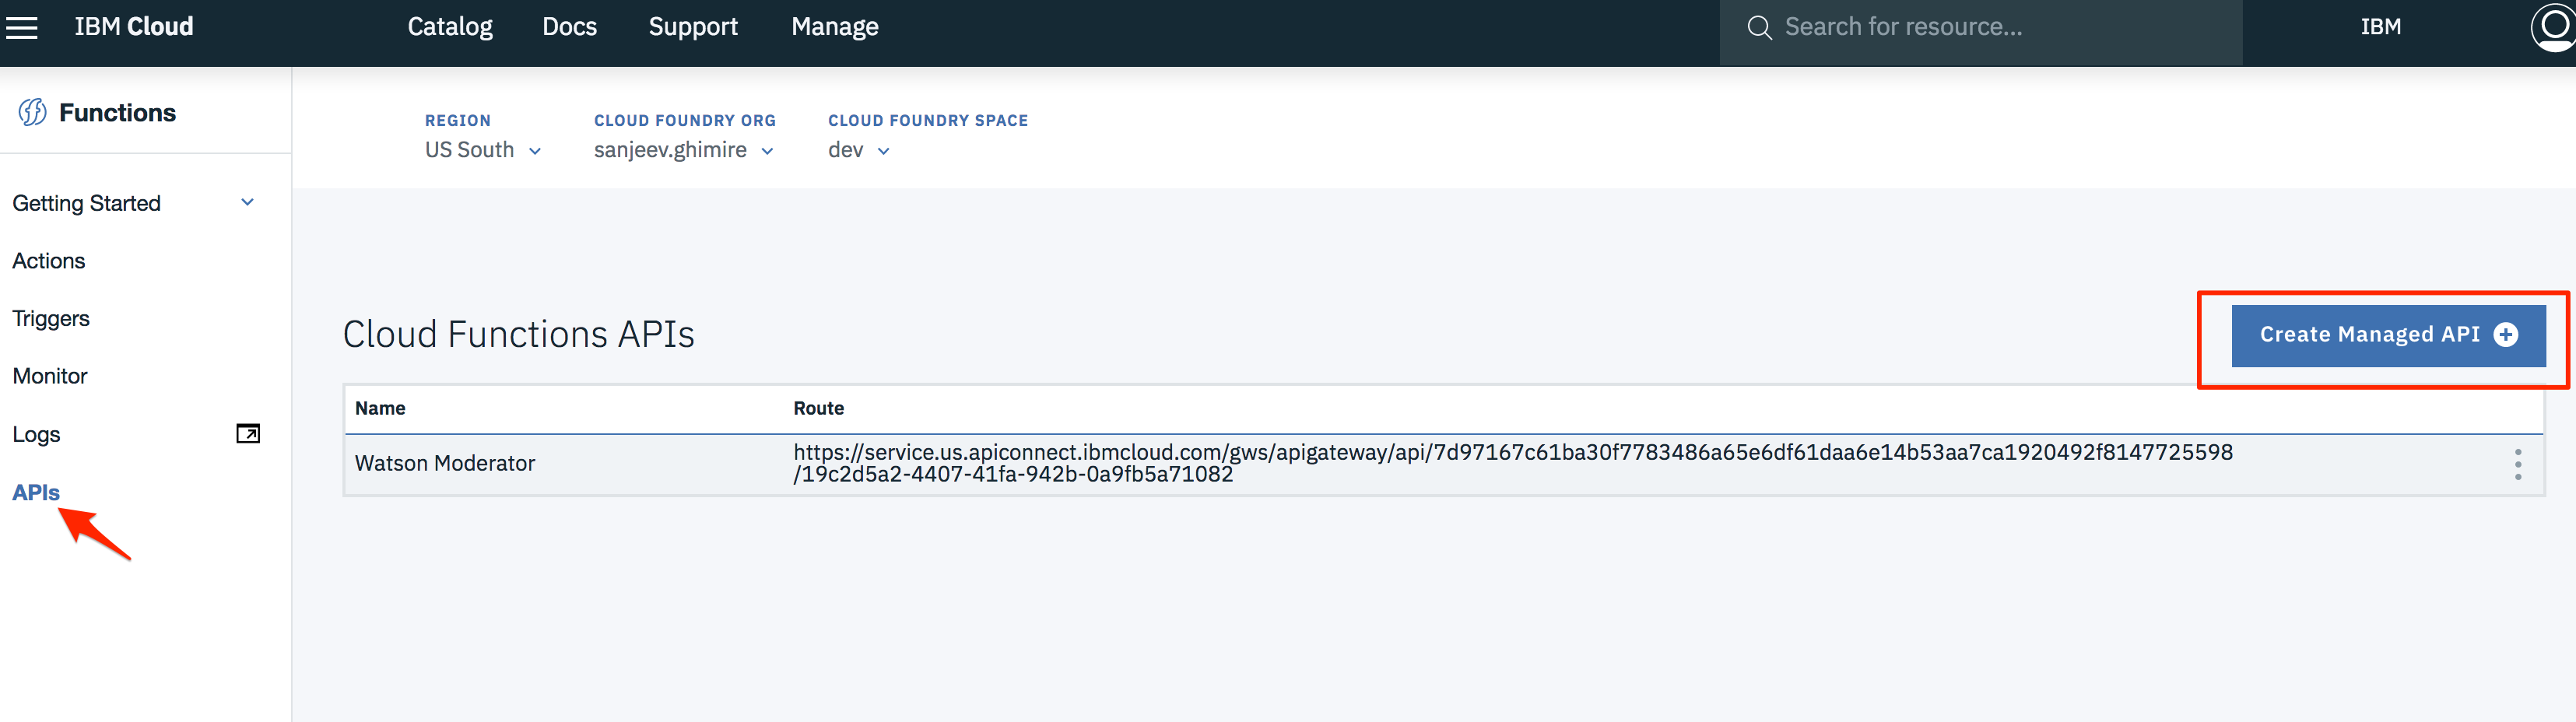The width and height of the screenshot is (2576, 722).
Task: Open the Docs menu item
Action: click(x=569, y=27)
